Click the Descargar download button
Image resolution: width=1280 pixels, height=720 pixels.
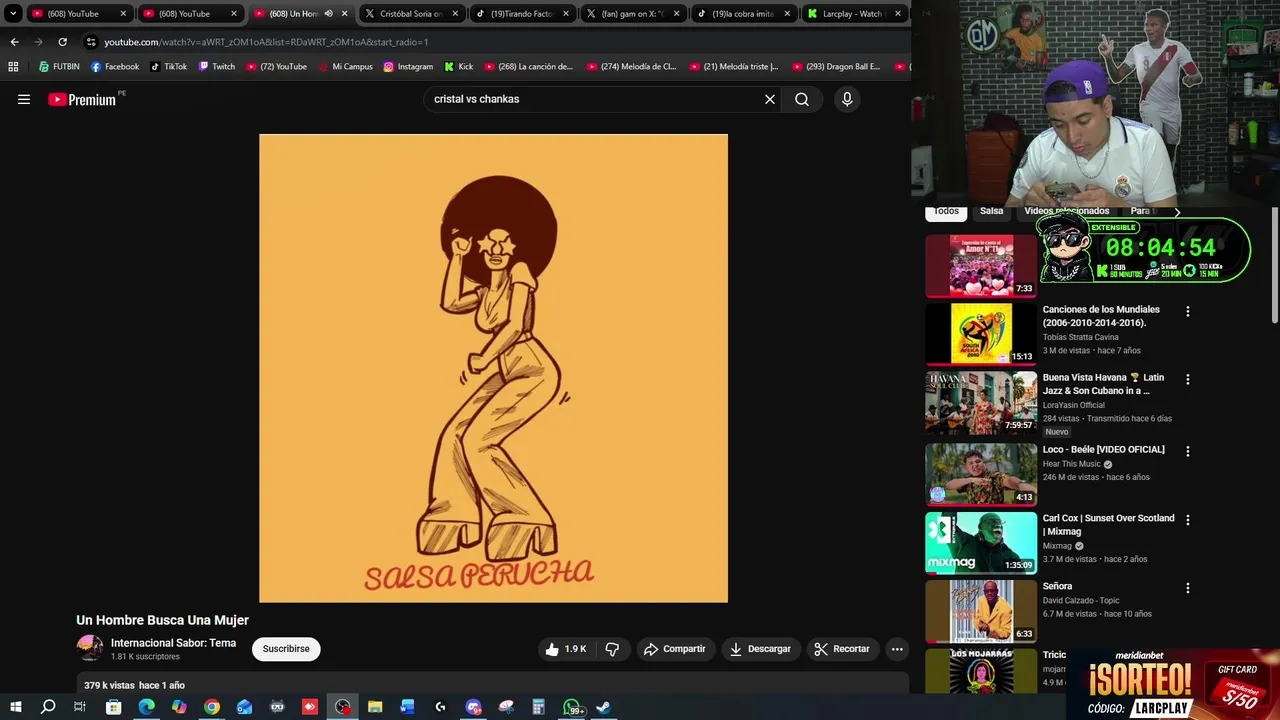(x=760, y=649)
